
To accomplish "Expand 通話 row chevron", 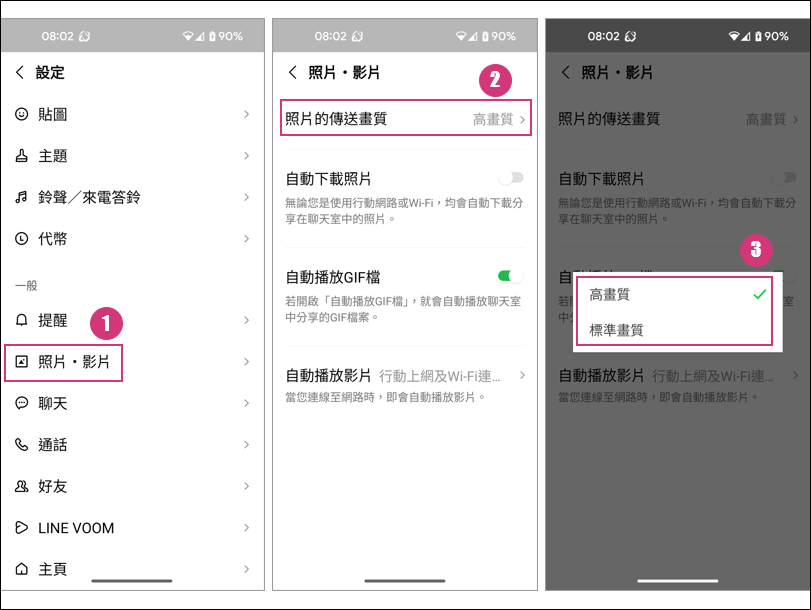I will pyautogui.click(x=247, y=444).
